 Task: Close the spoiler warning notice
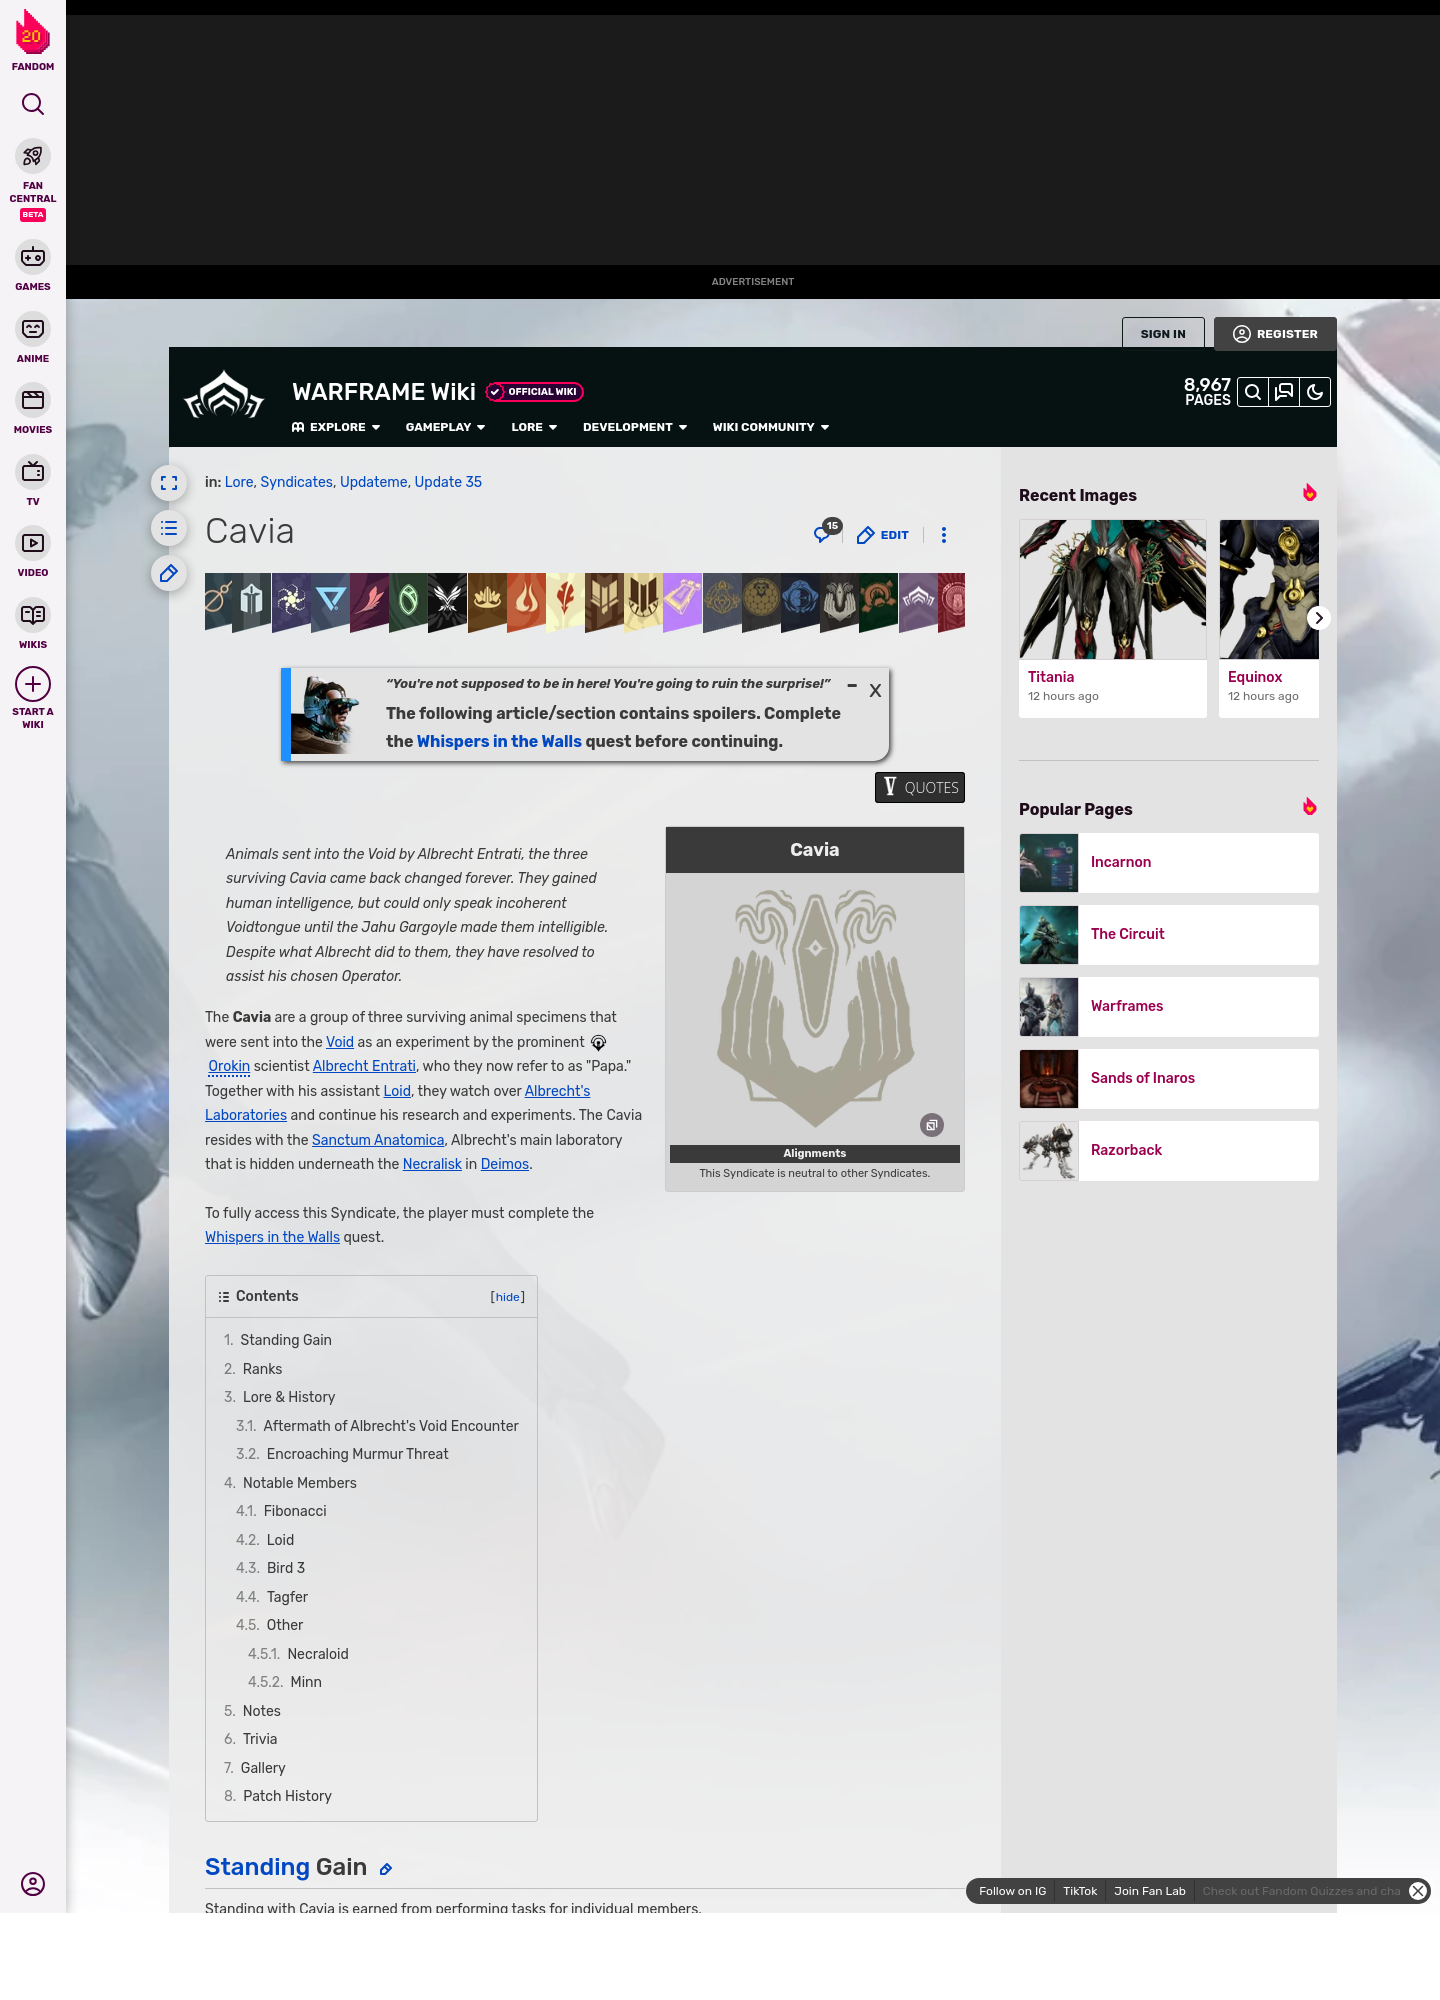pyautogui.click(x=875, y=691)
